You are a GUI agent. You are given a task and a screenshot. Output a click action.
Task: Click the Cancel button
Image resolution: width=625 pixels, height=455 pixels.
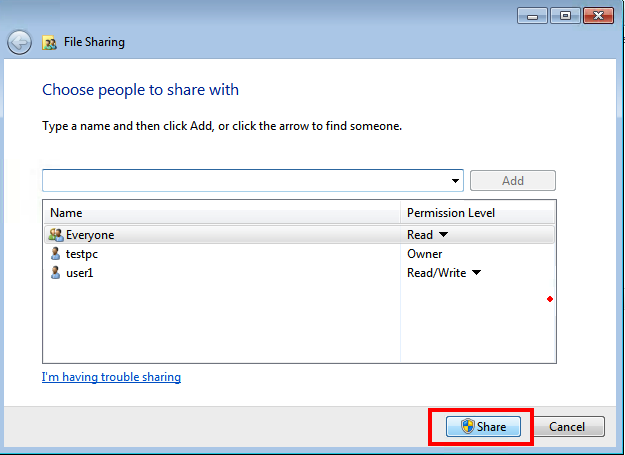(x=567, y=427)
